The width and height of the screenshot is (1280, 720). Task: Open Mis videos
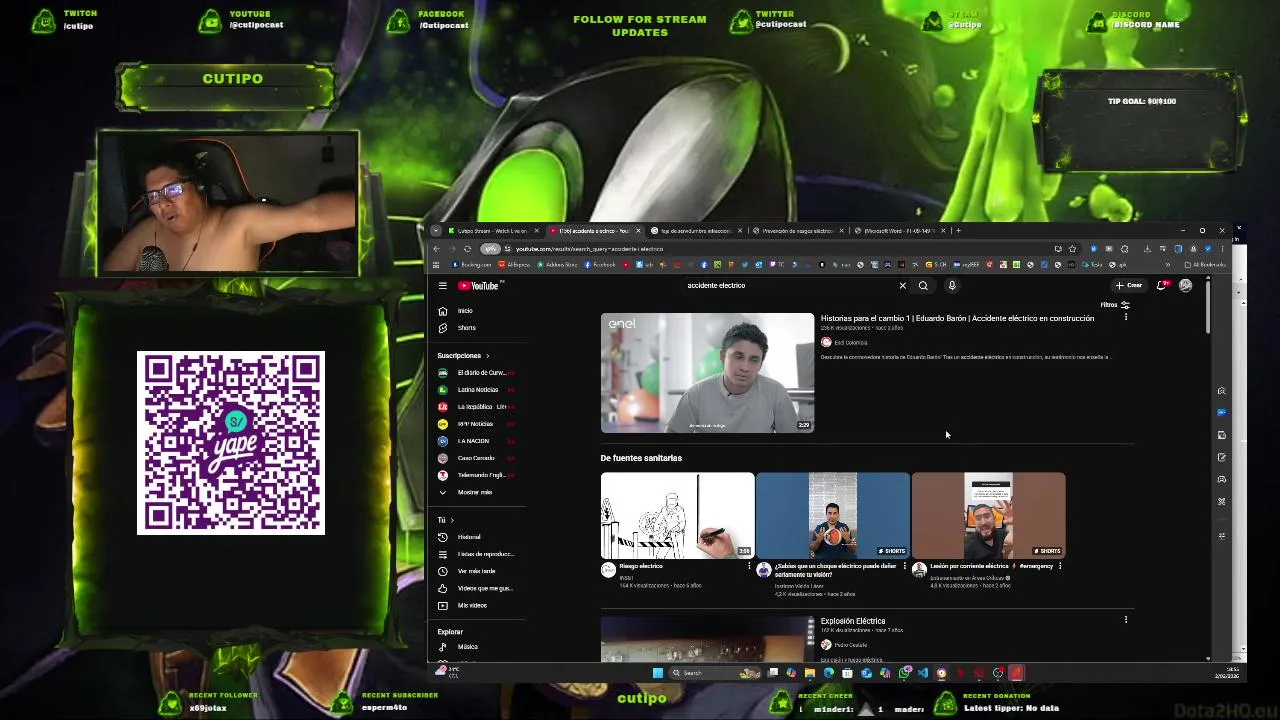coord(477,605)
